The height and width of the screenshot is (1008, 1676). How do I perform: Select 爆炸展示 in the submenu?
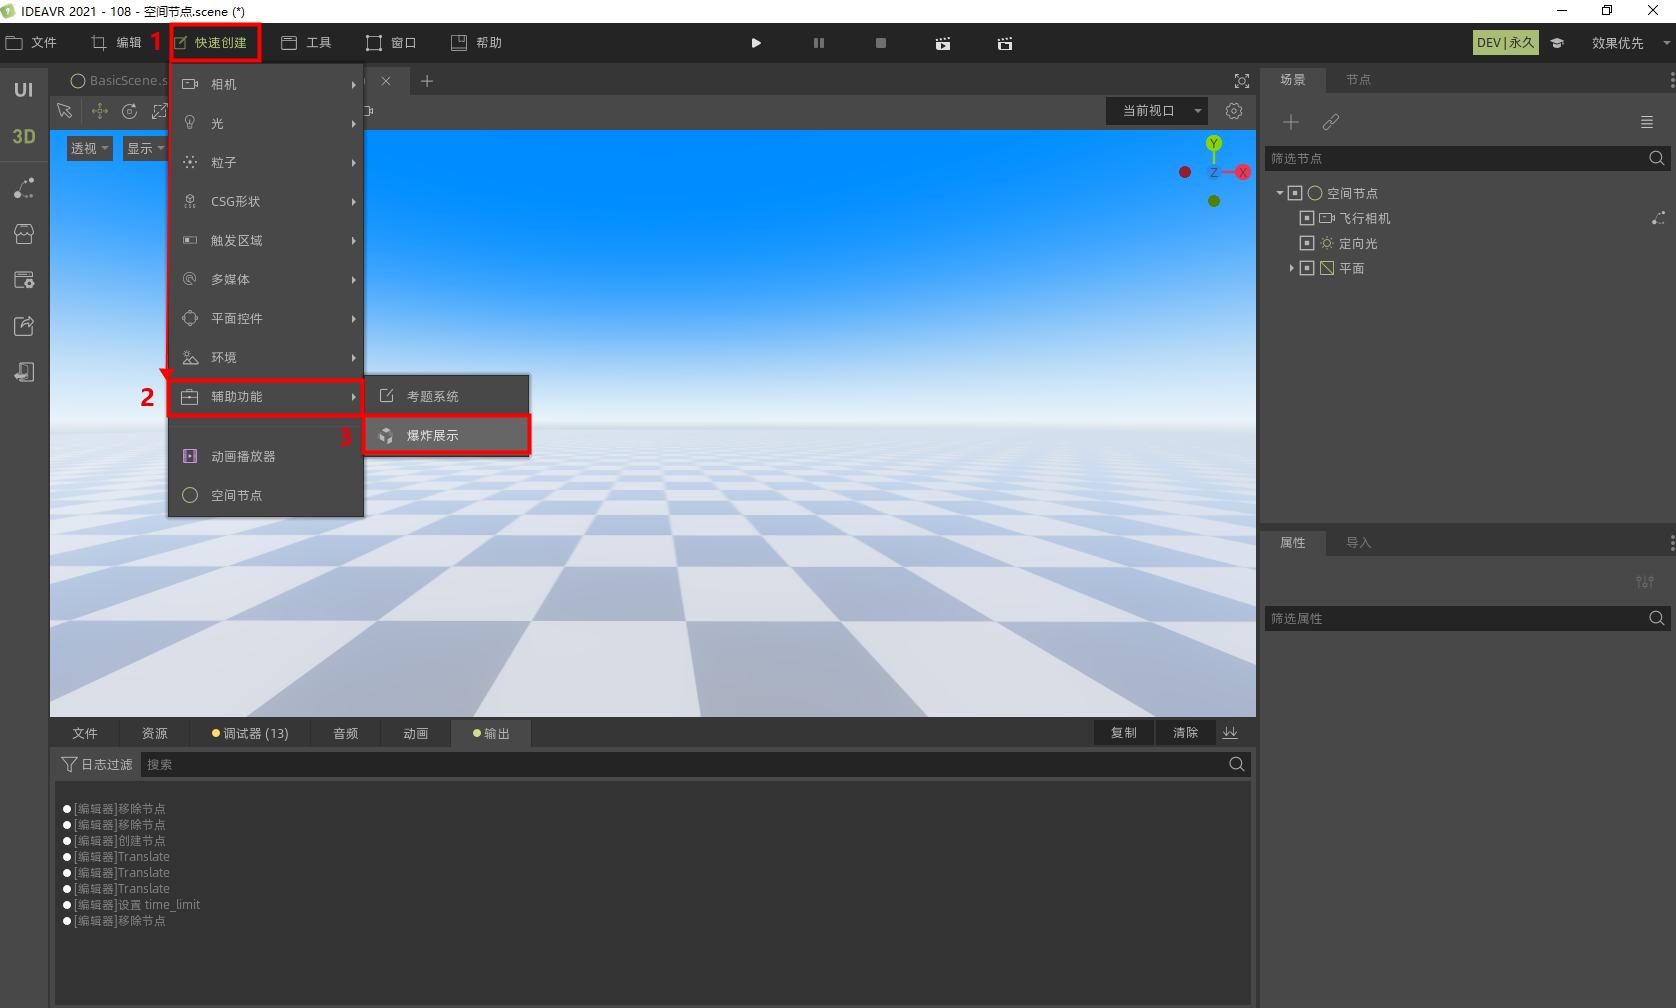pos(446,435)
